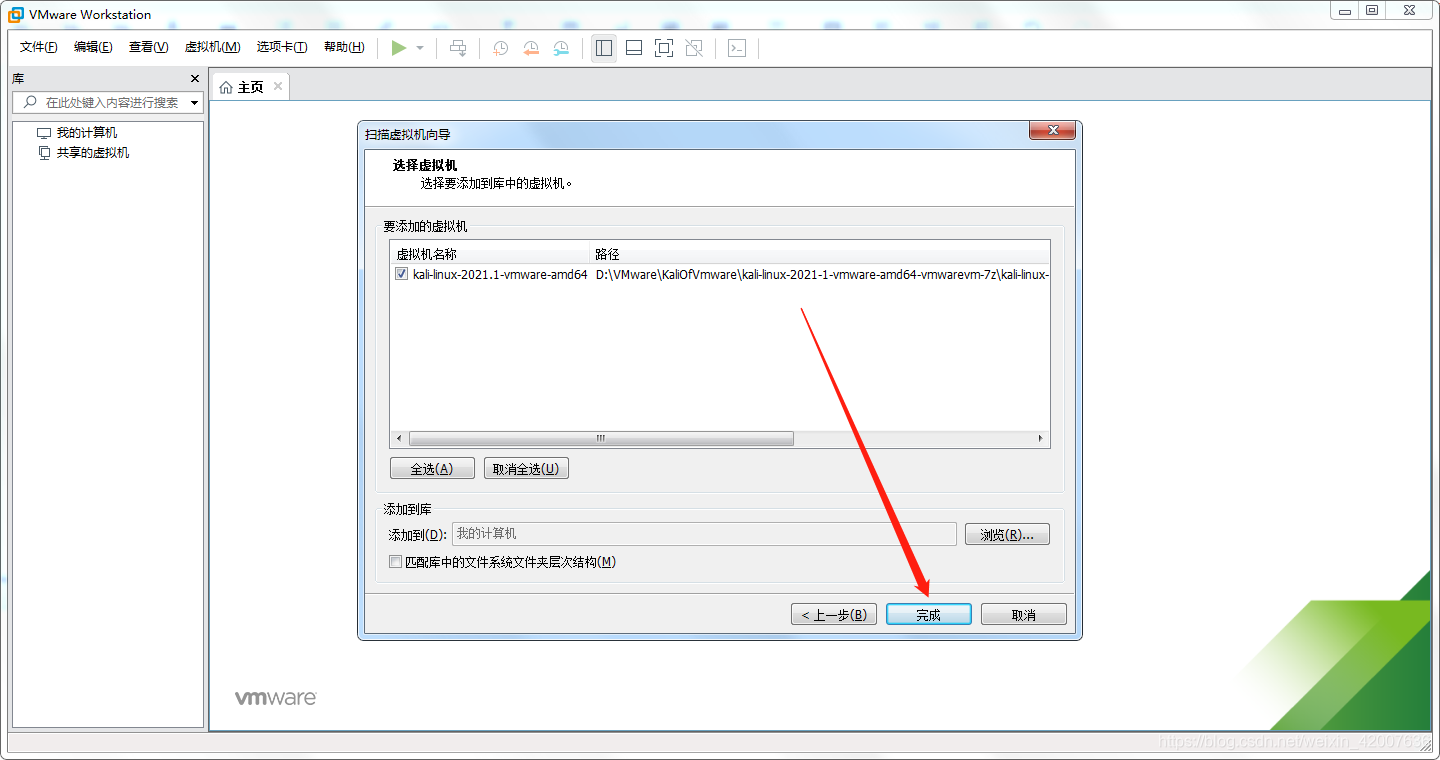This screenshot has width=1440, height=760.
Task: Click the scroll left arrow of VM list
Action: click(399, 438)
